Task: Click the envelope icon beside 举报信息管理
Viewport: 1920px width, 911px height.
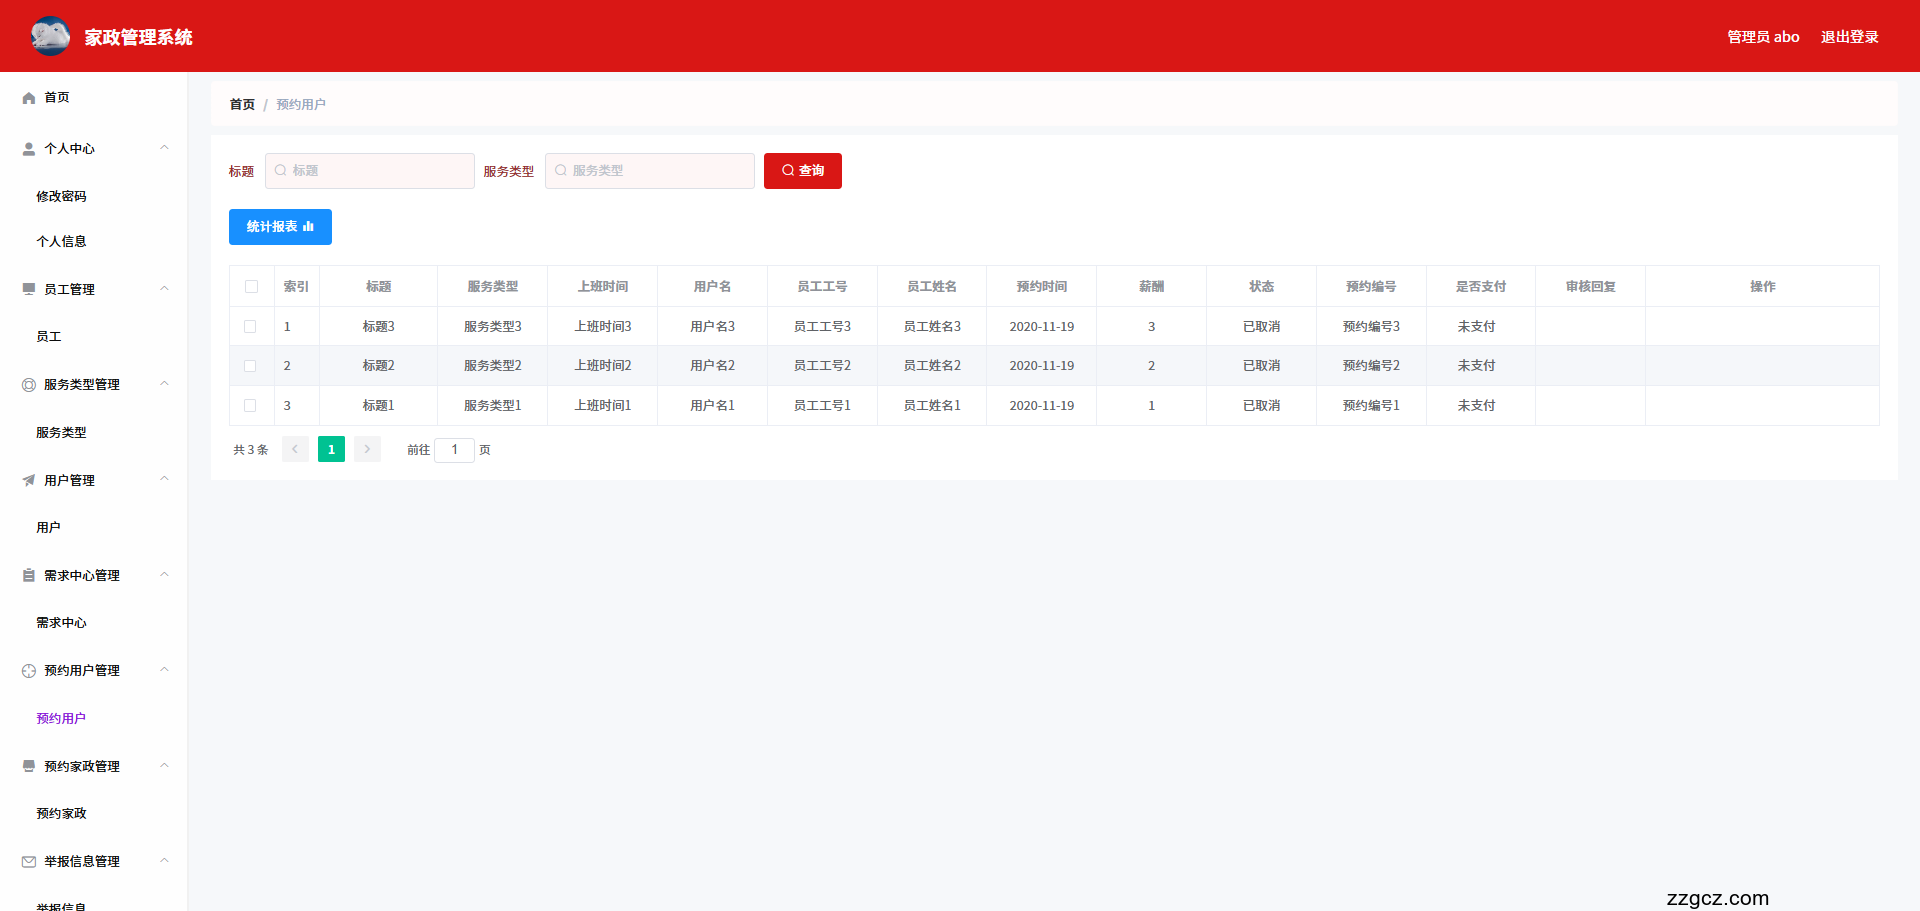Action: pyautogui.click(x=29, y=861)
